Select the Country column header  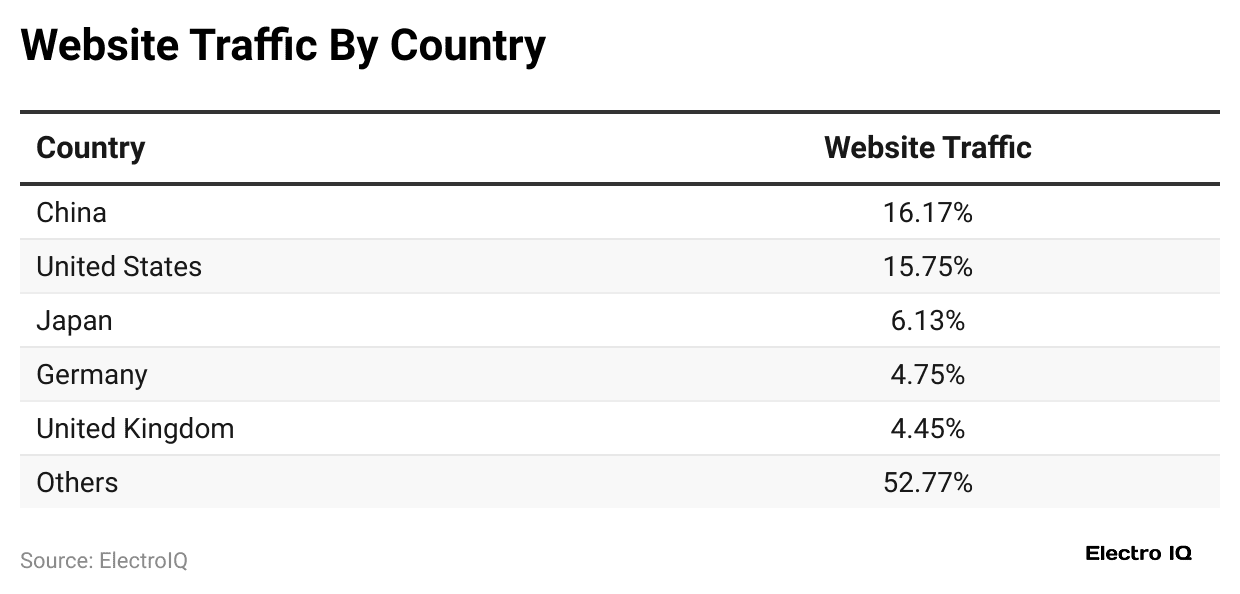pos(91,148)
